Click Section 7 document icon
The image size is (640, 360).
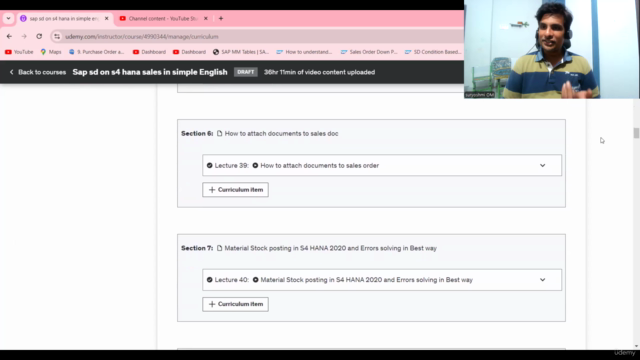220,248
